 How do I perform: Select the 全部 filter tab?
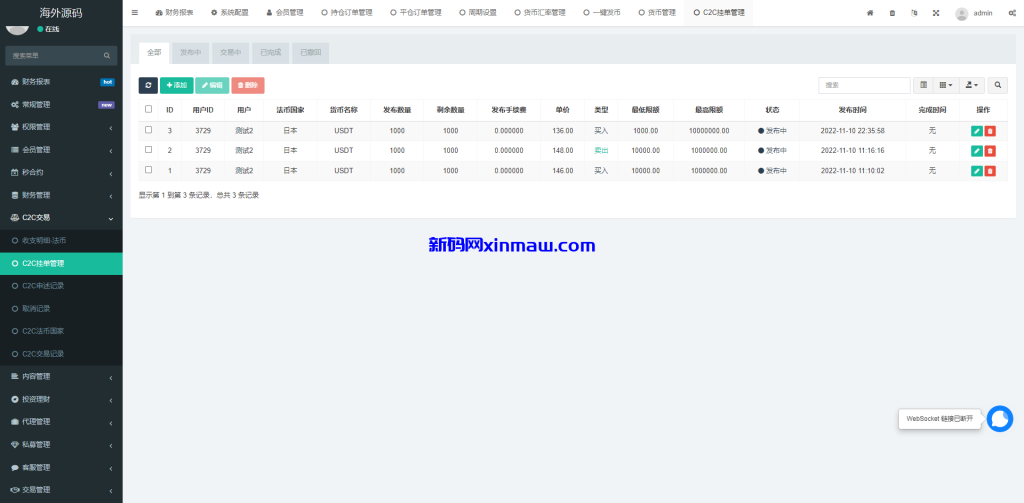(154, 53)
